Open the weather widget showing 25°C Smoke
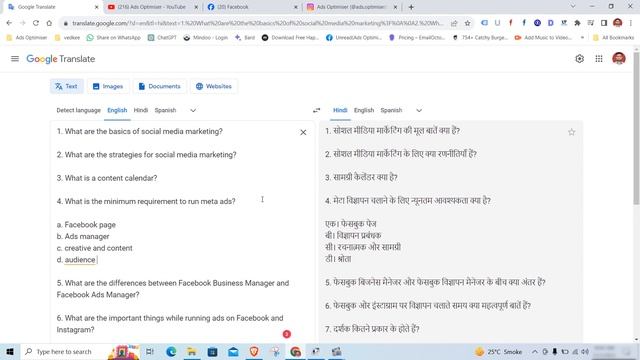This screenshot has width=640, height=360. 499,351
